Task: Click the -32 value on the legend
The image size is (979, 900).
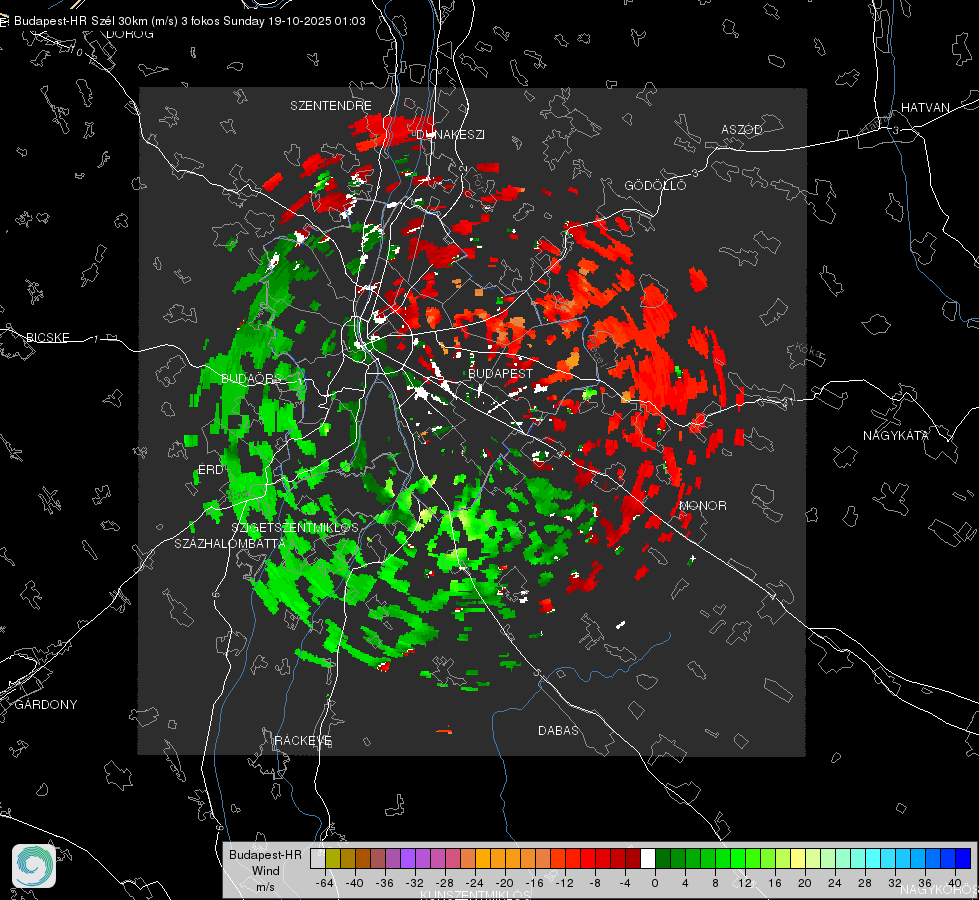Action: click(414, 883)
